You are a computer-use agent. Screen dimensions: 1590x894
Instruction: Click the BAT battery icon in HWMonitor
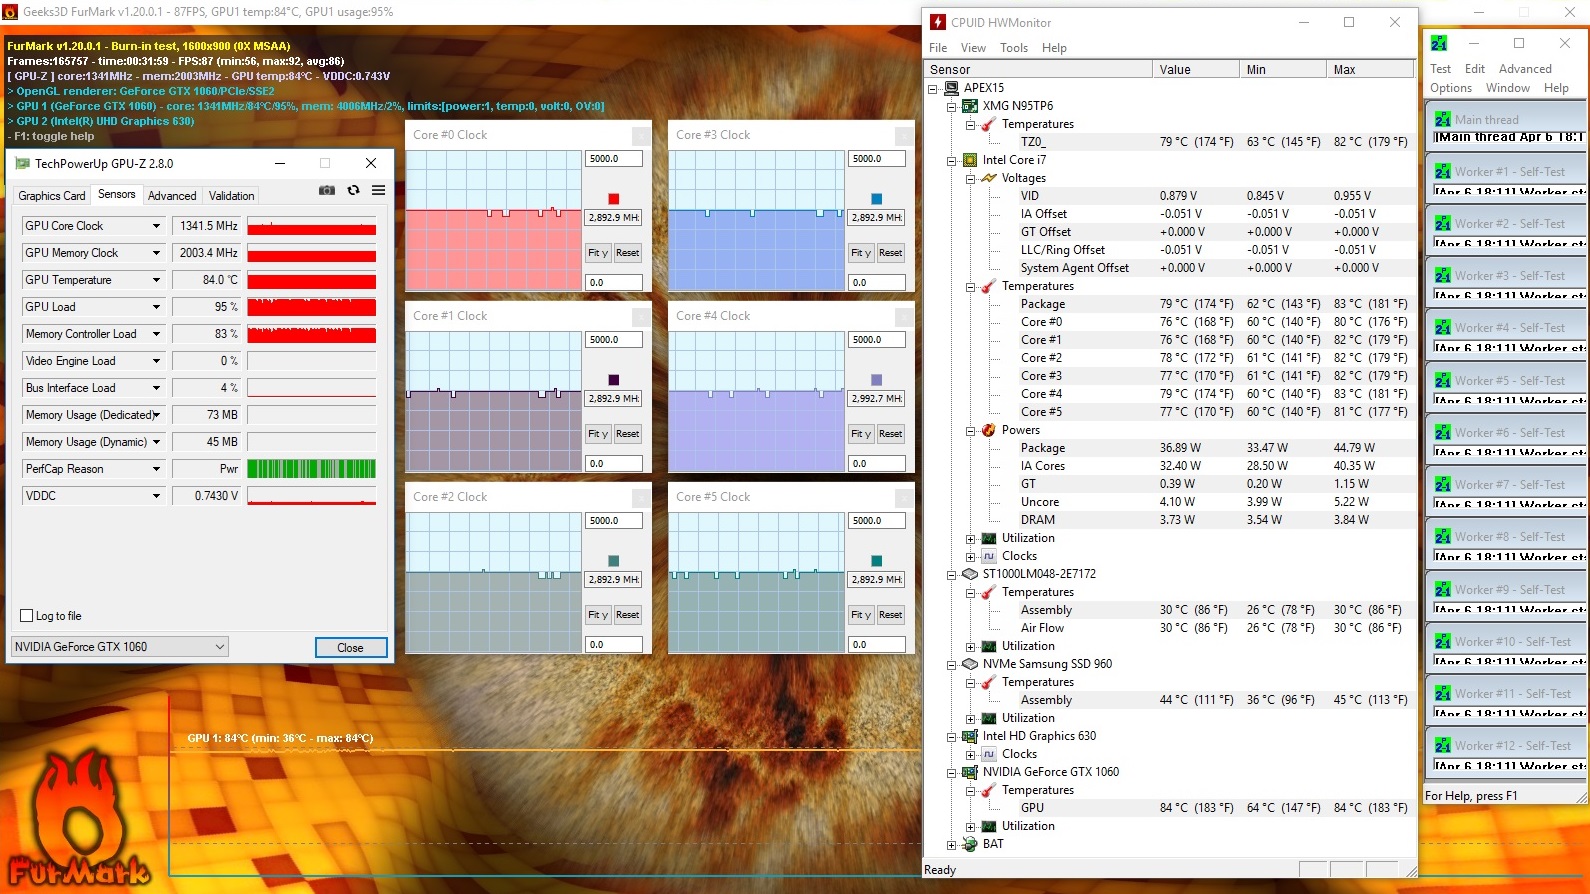point(969,844)
